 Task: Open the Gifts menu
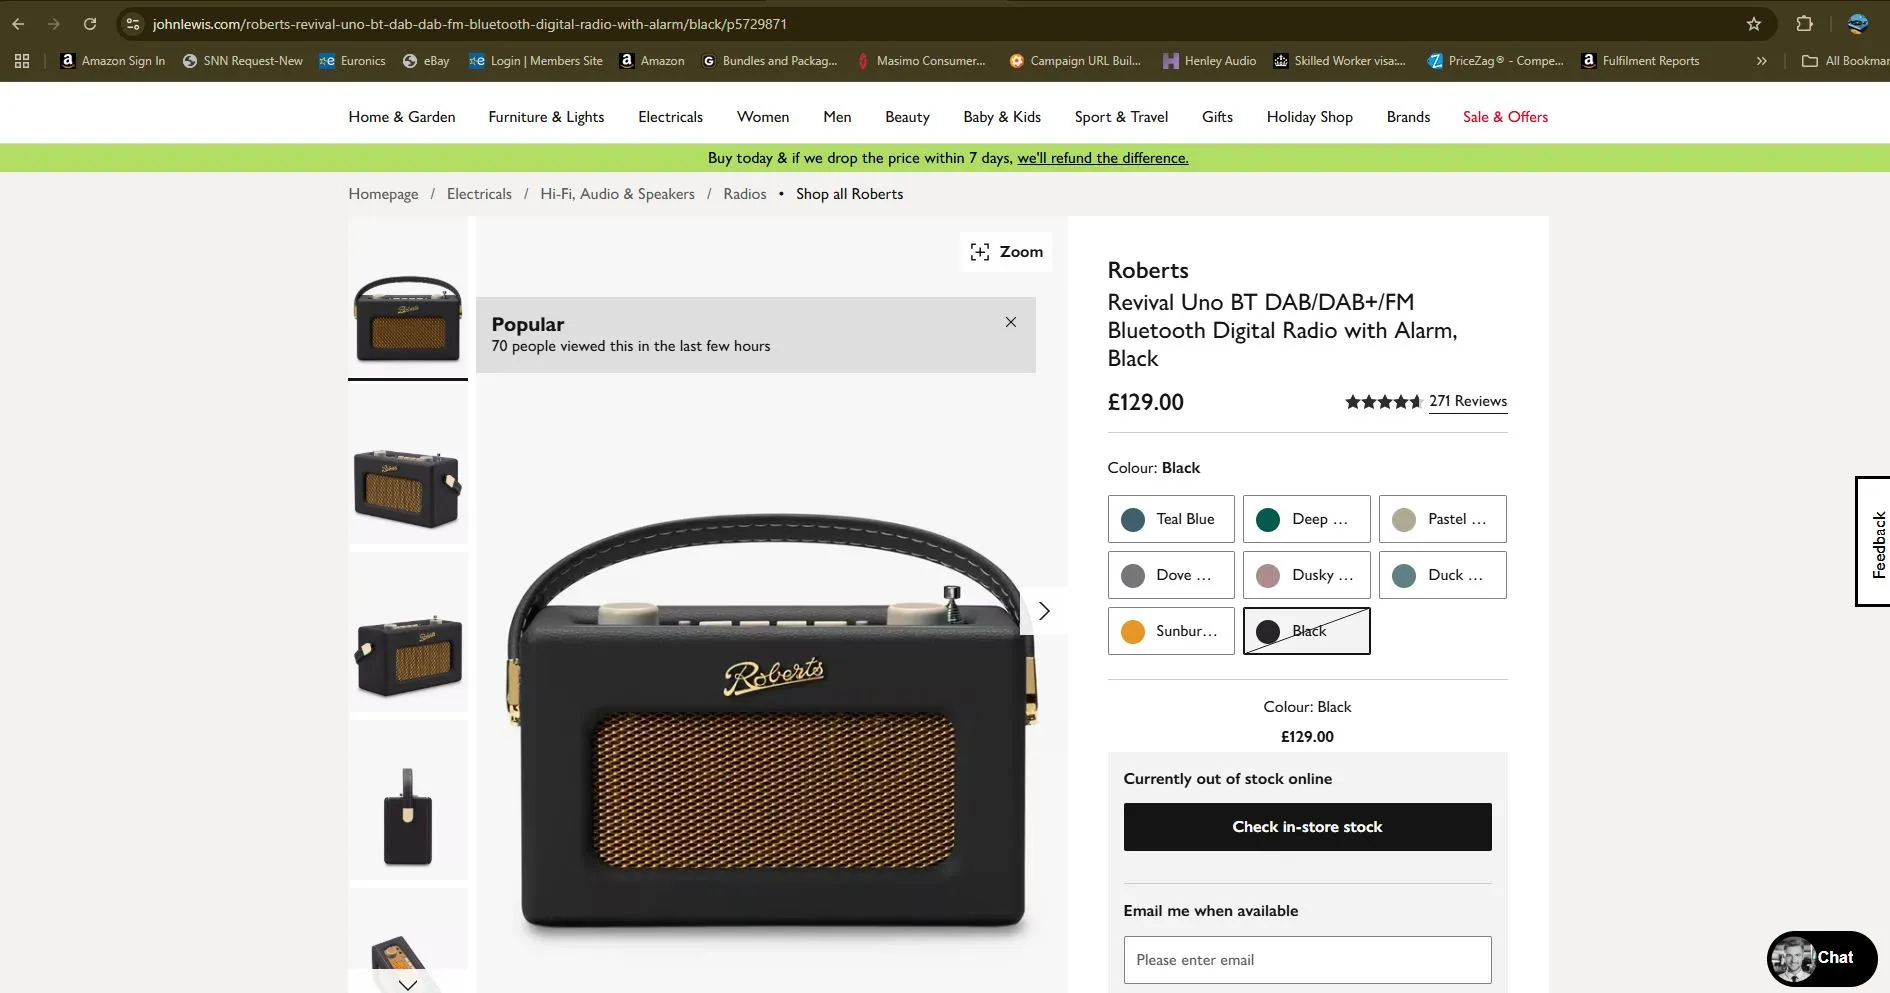1217,117
